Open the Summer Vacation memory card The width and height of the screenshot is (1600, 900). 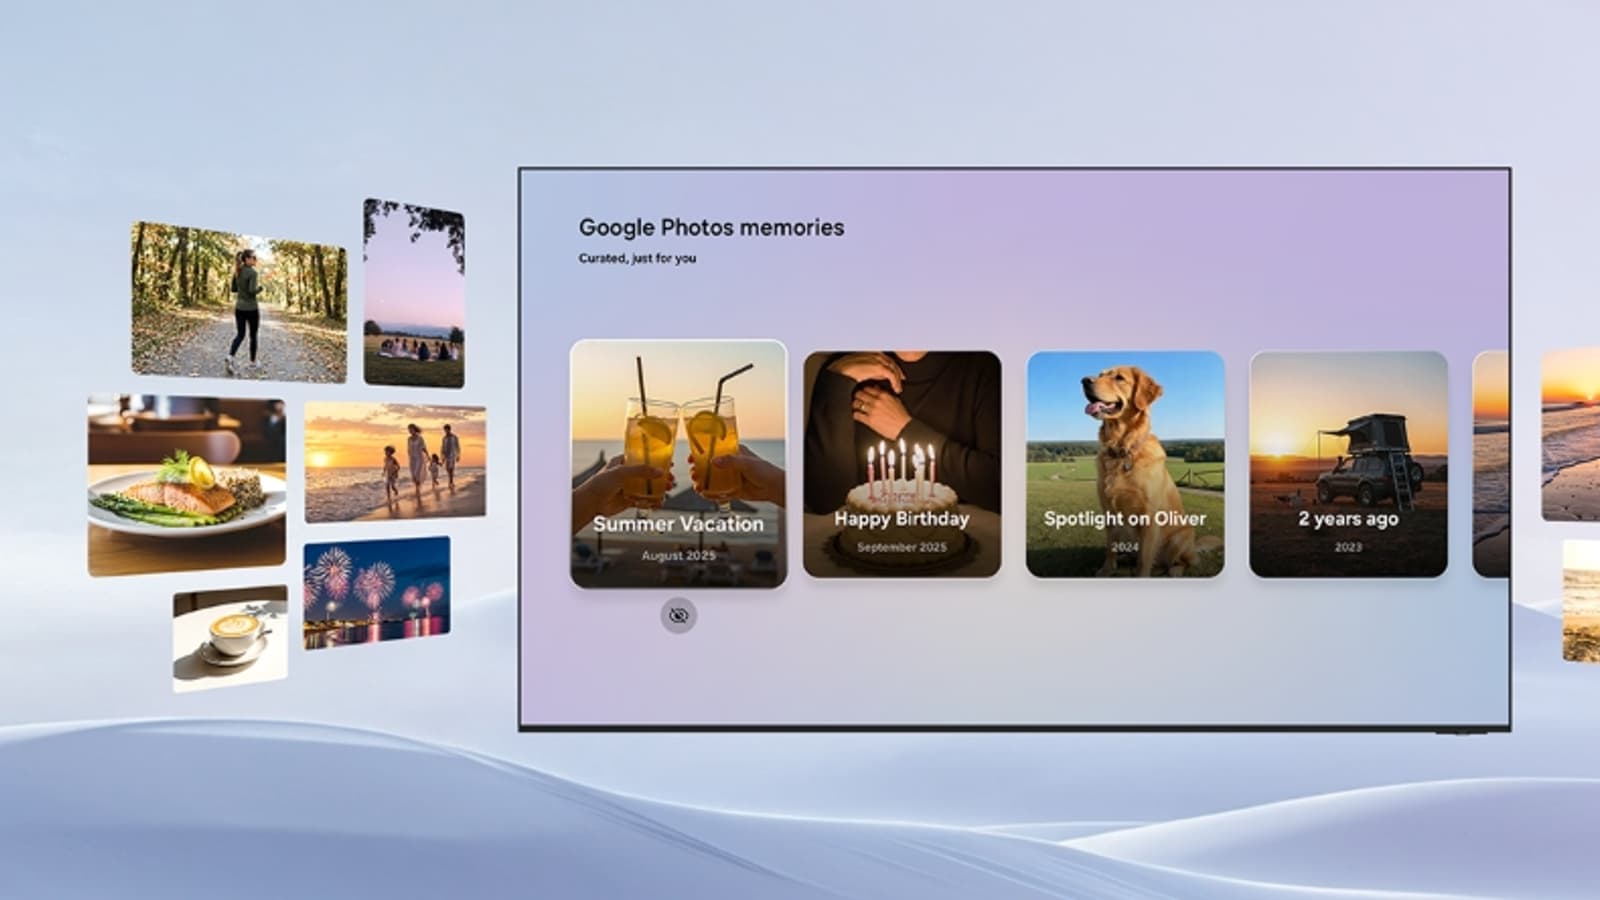679,464
